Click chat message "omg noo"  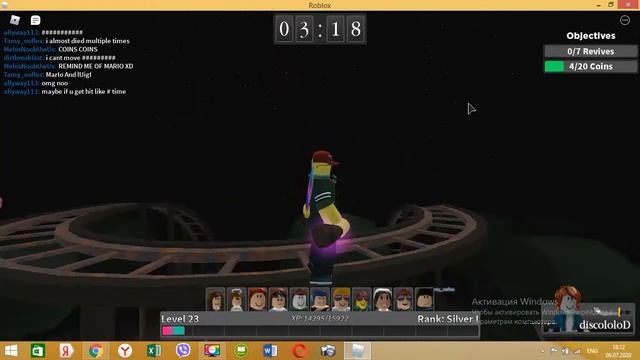click(x=55, y=83)
